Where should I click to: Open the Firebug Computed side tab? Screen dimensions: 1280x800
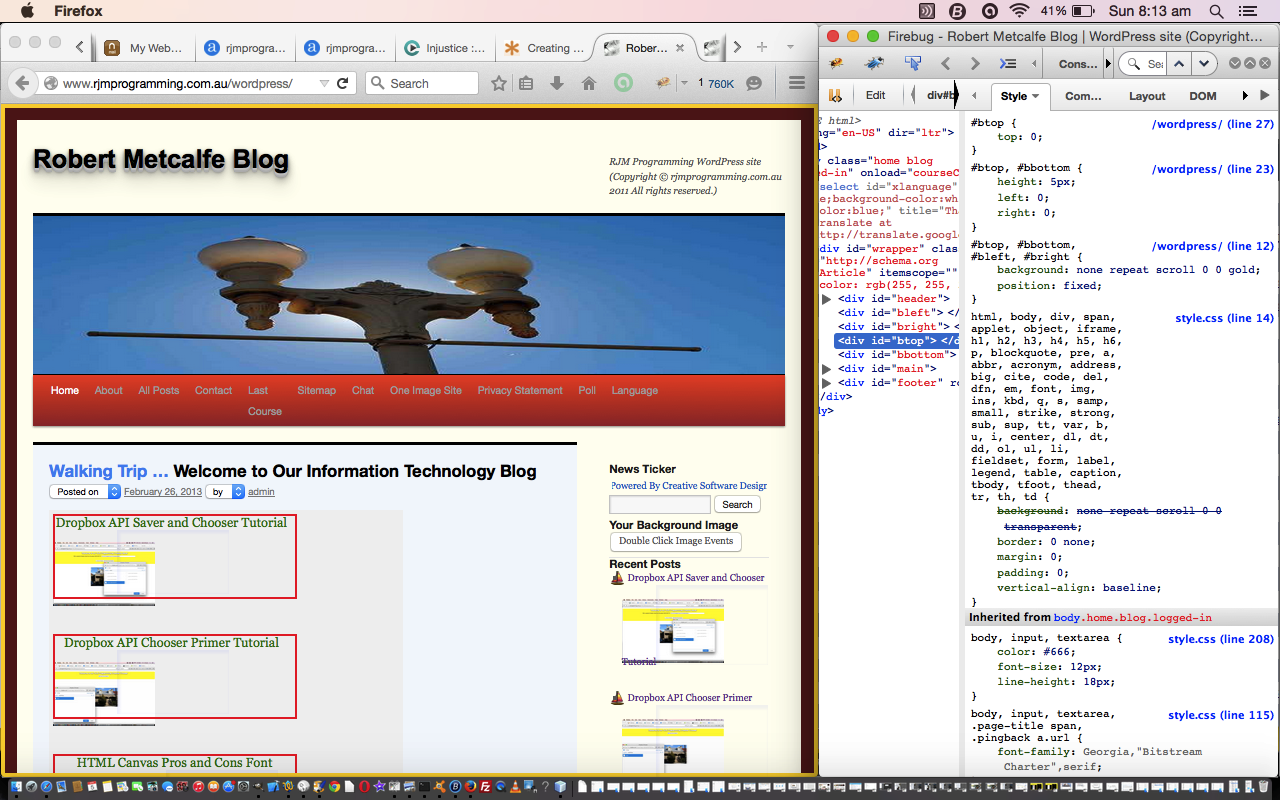point(1083,96)
